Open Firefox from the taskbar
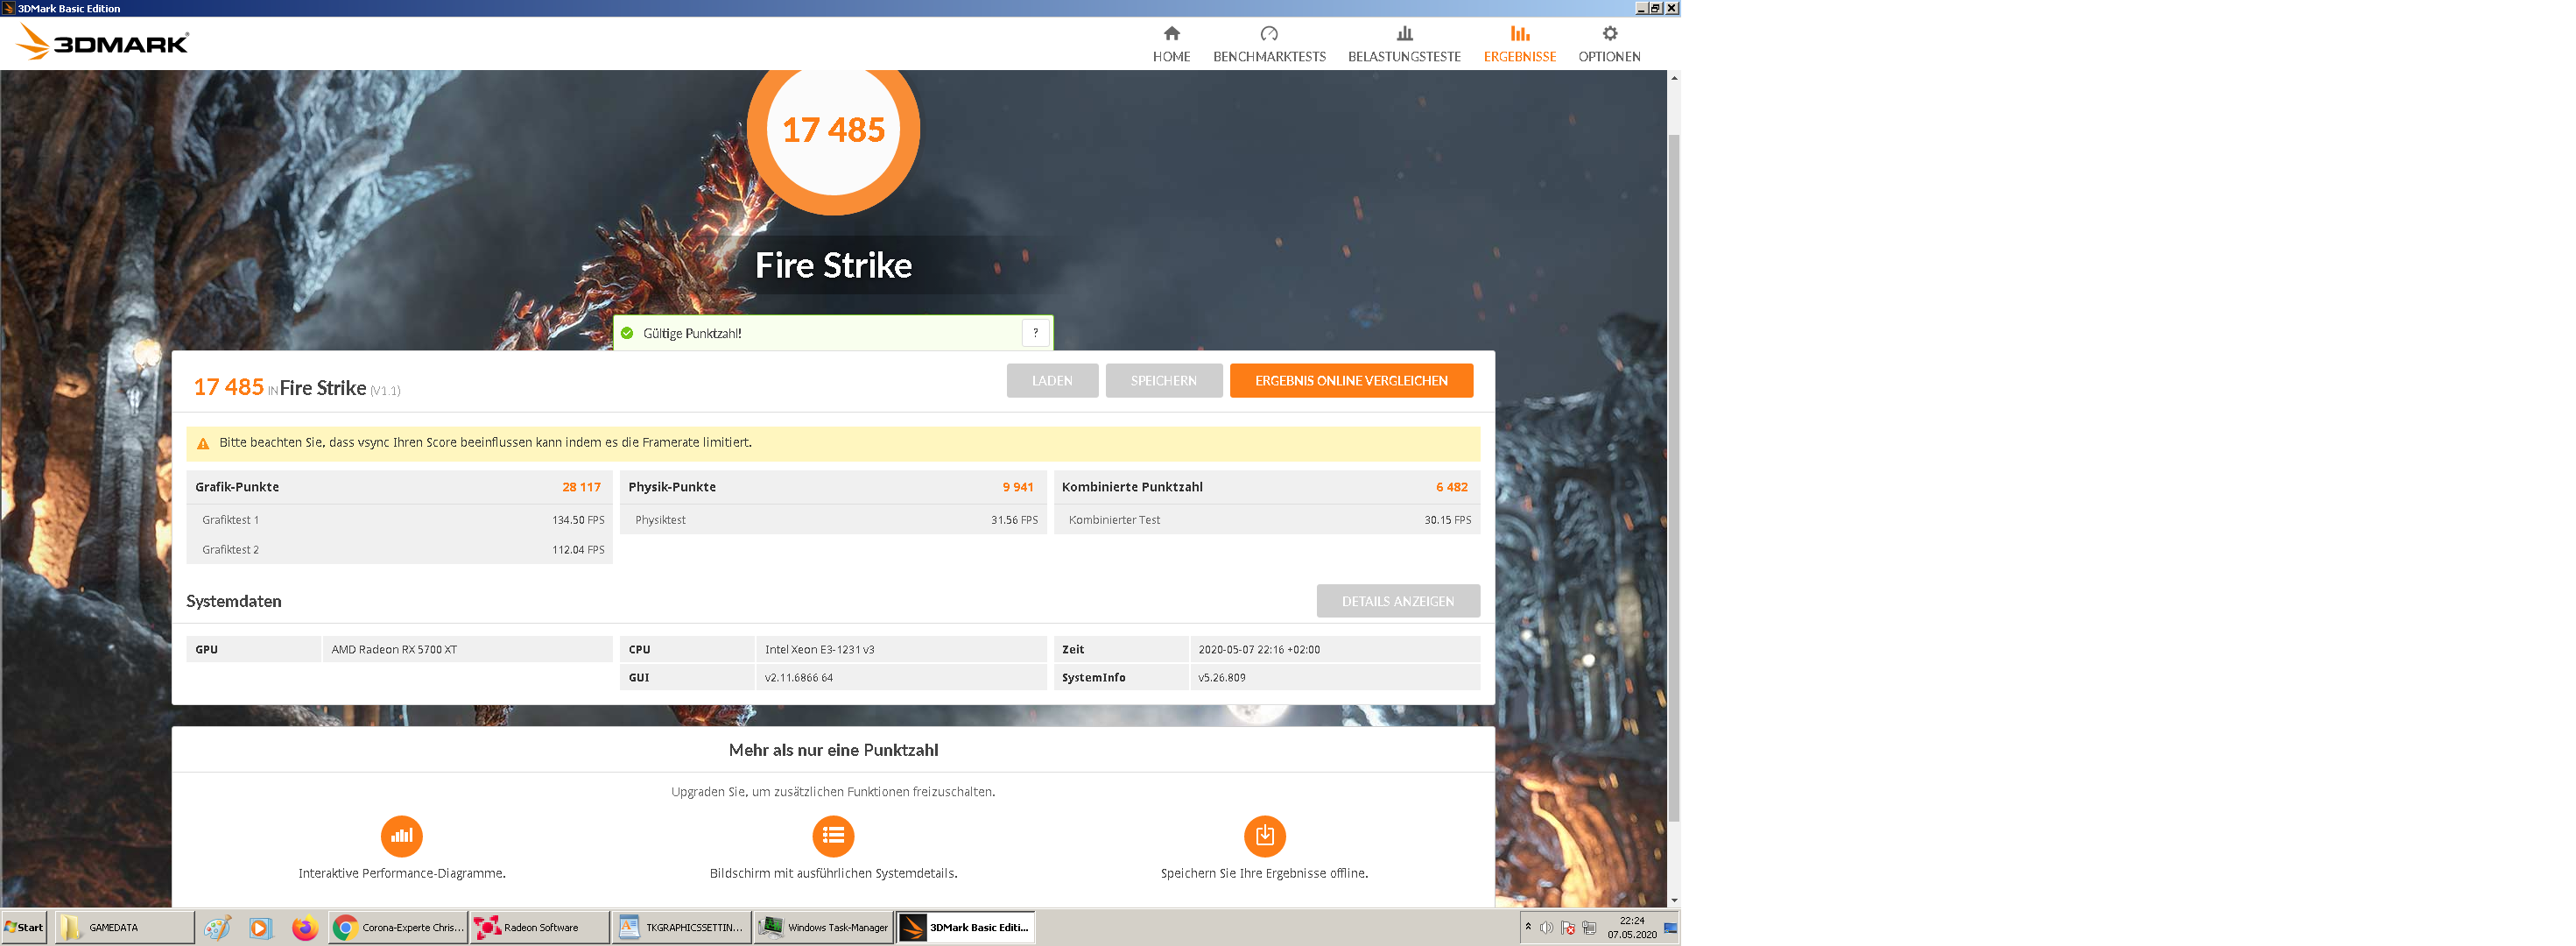 pos(304,927)
